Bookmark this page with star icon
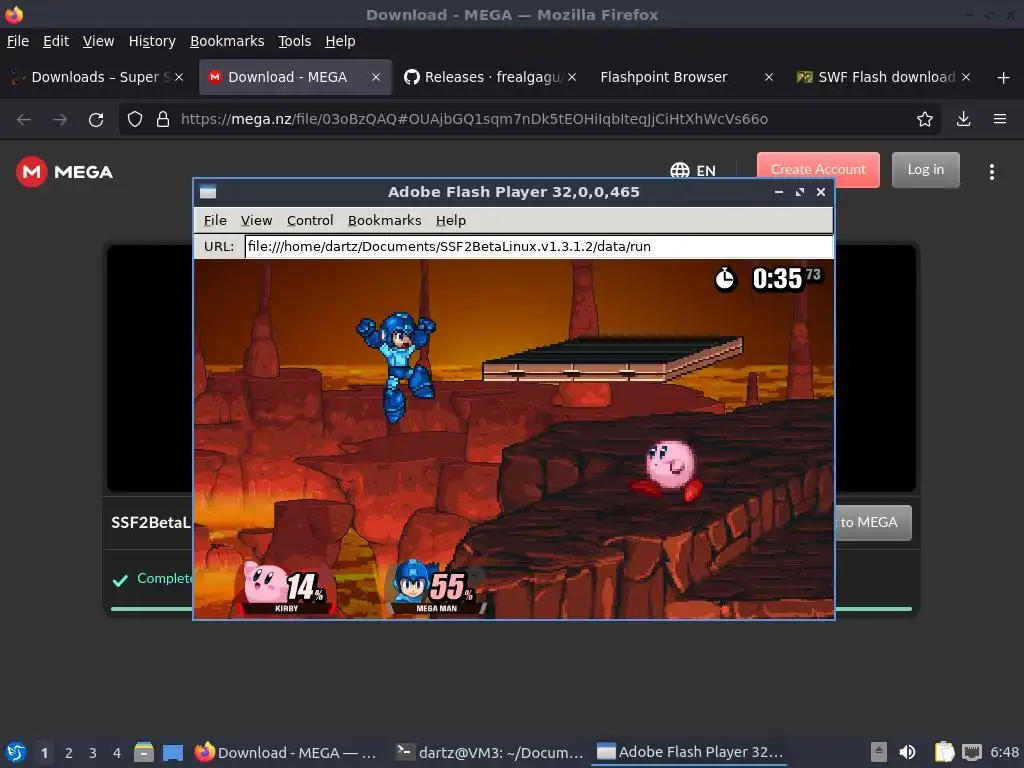Screen dimensions: 1024x768 click(924, 119)
